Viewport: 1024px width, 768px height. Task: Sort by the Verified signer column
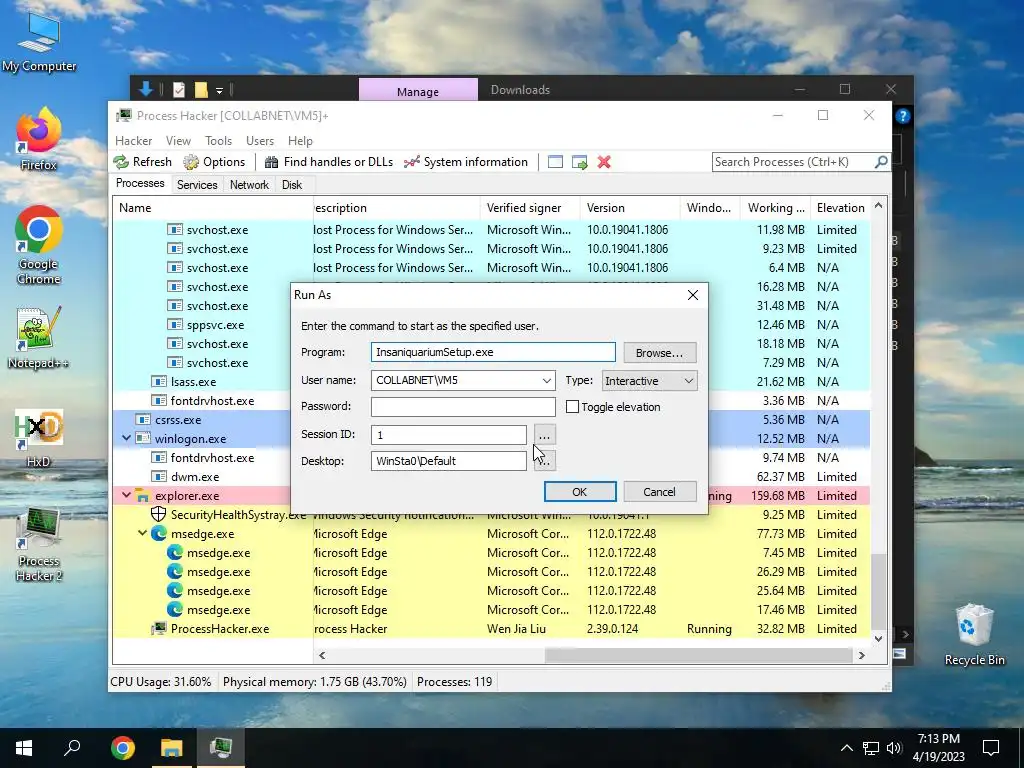530,208
